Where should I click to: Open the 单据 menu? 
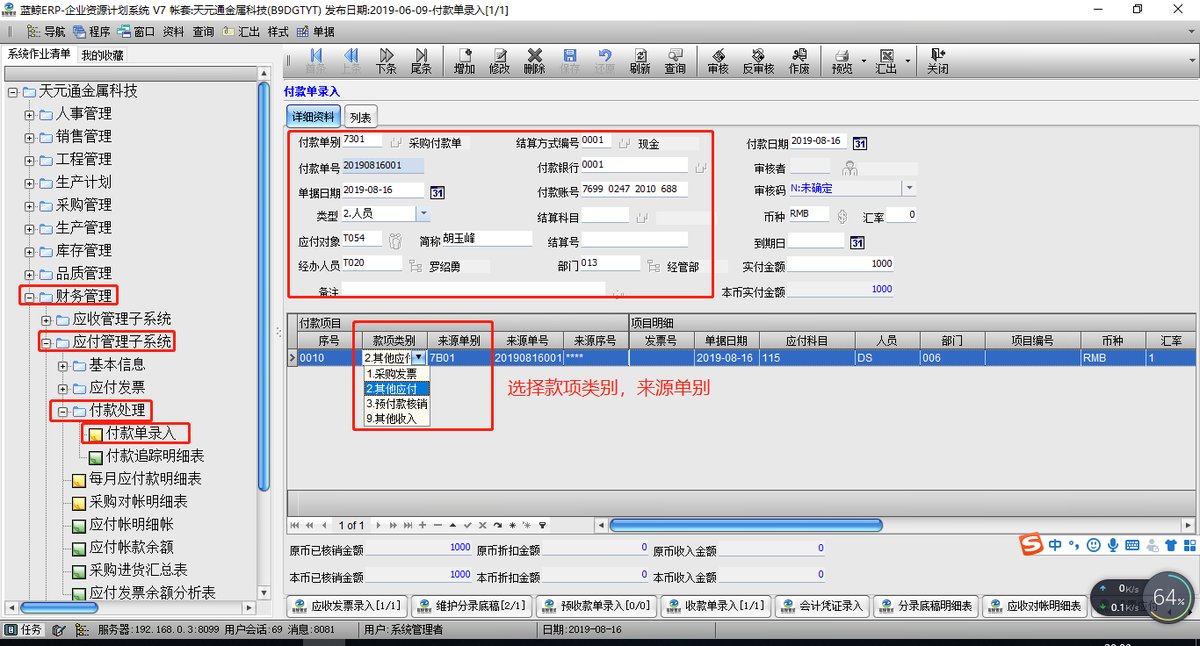tap(317, 31)
